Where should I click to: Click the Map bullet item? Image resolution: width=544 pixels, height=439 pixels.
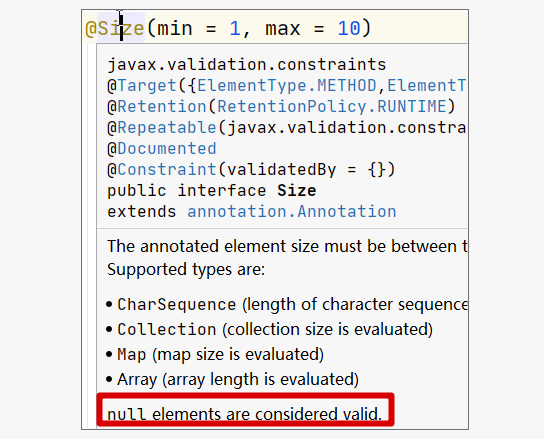coord(215,354)
